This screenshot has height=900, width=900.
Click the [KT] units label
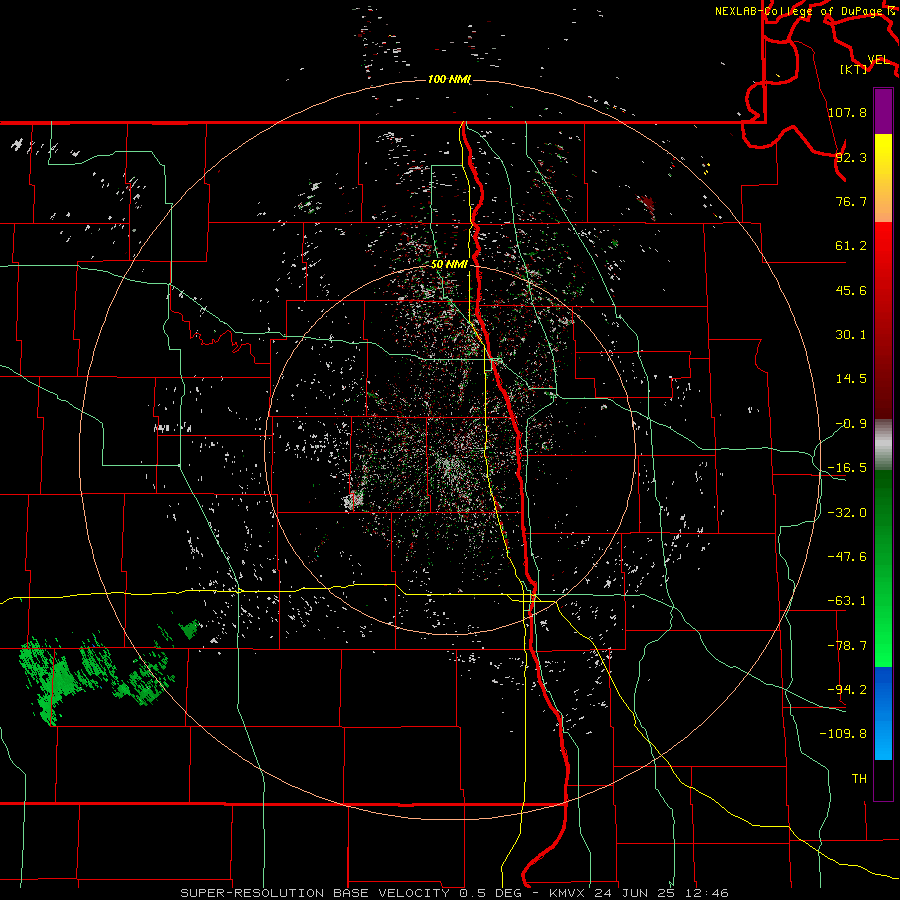point(853,69)
